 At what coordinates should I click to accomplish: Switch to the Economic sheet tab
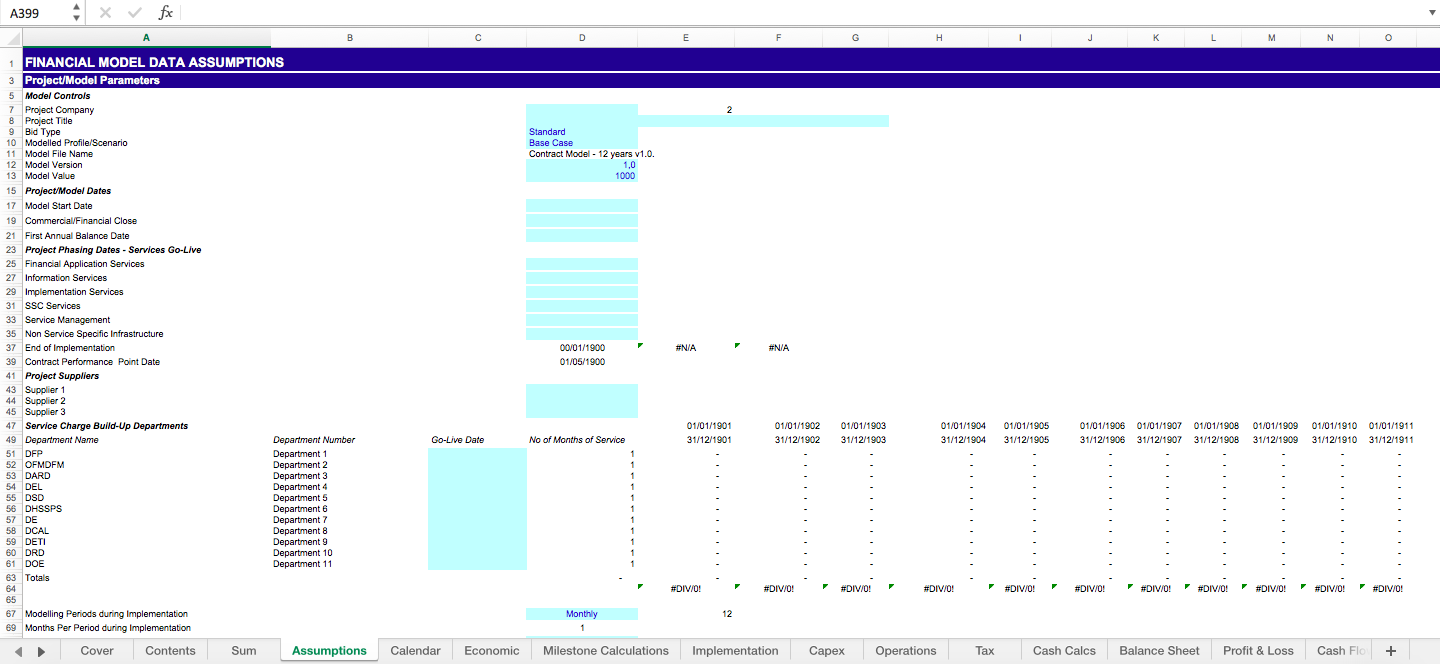tap(492, 651)
